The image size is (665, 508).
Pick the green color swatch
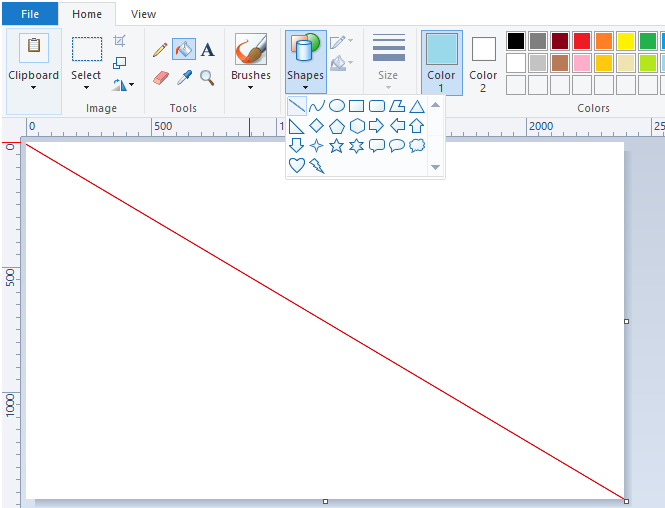pyautogui.click(x=648, y=41)
